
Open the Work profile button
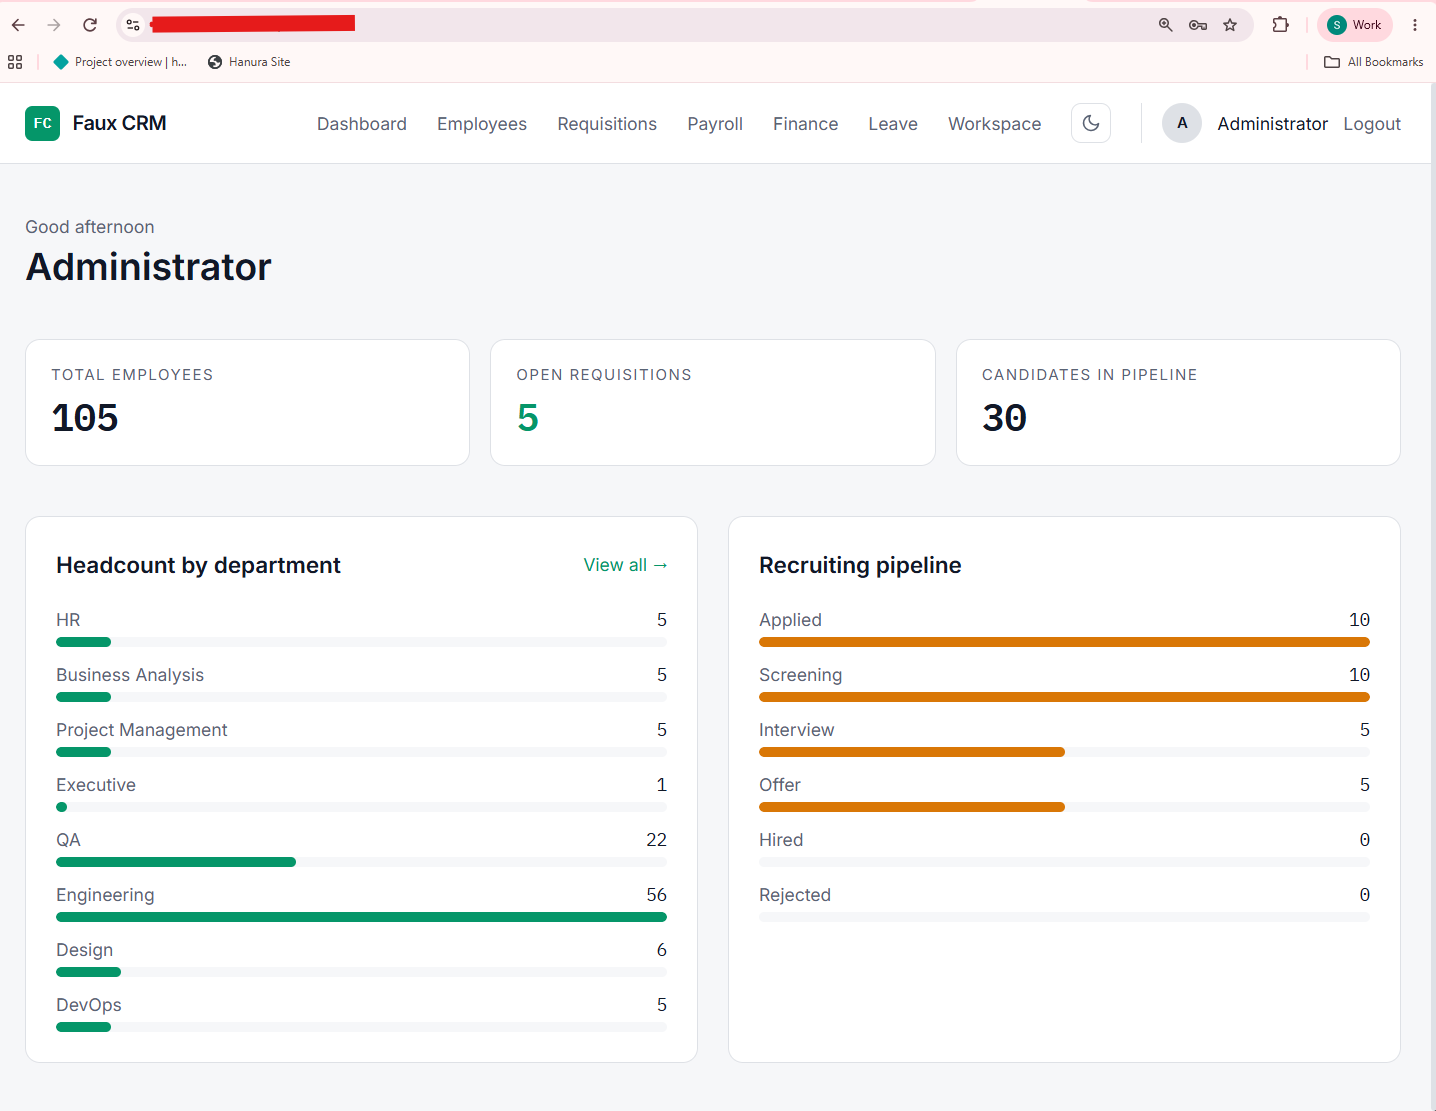click(1355, 25)
